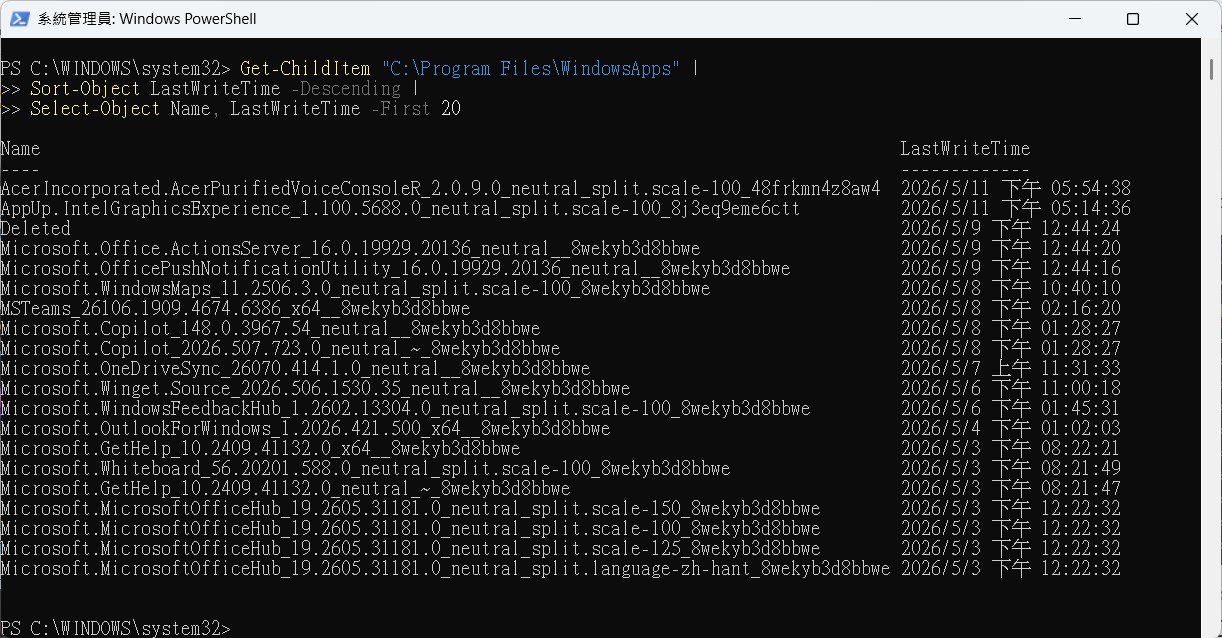1222x638 pixels.
Task: Click the timestamp 2026/5/3 下午 08:22:21
Action: click(1011, 448)
